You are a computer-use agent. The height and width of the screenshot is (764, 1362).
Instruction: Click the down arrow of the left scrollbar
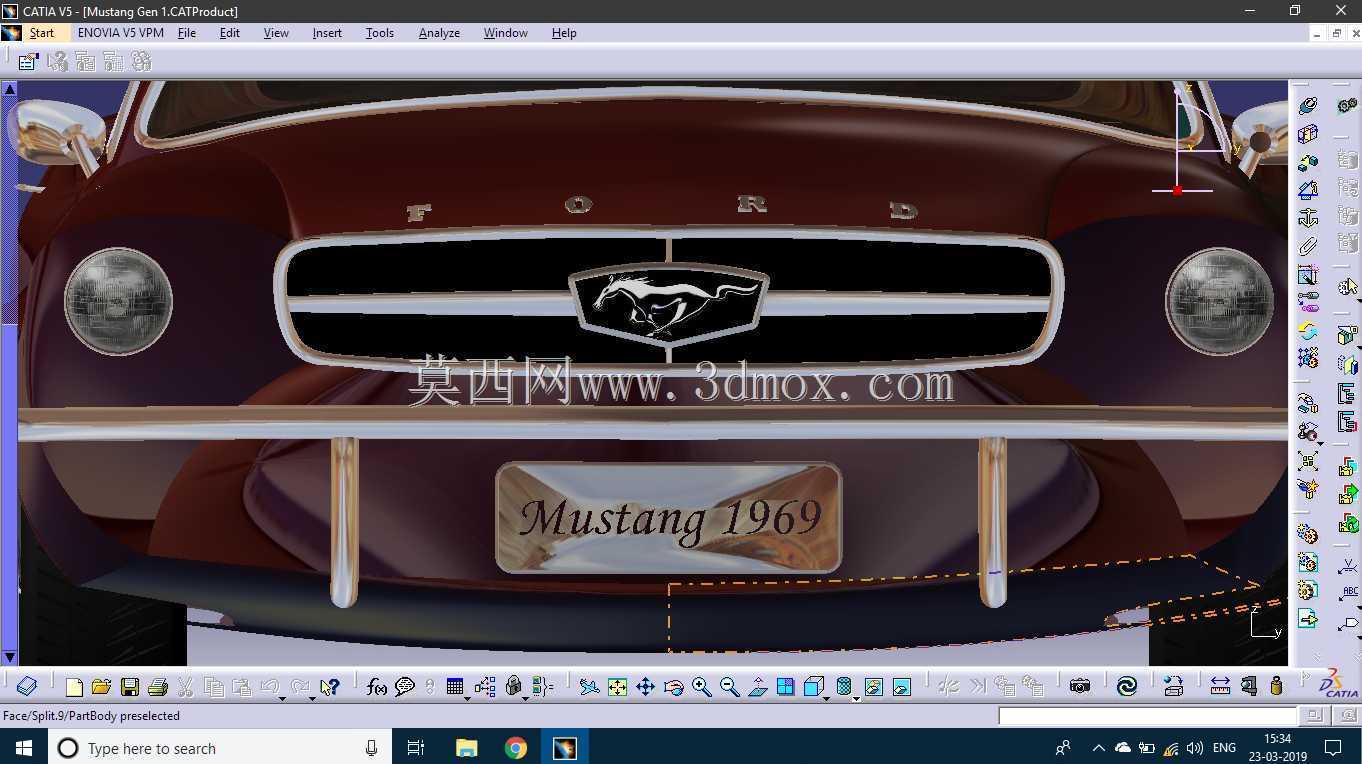click(10, 657)
